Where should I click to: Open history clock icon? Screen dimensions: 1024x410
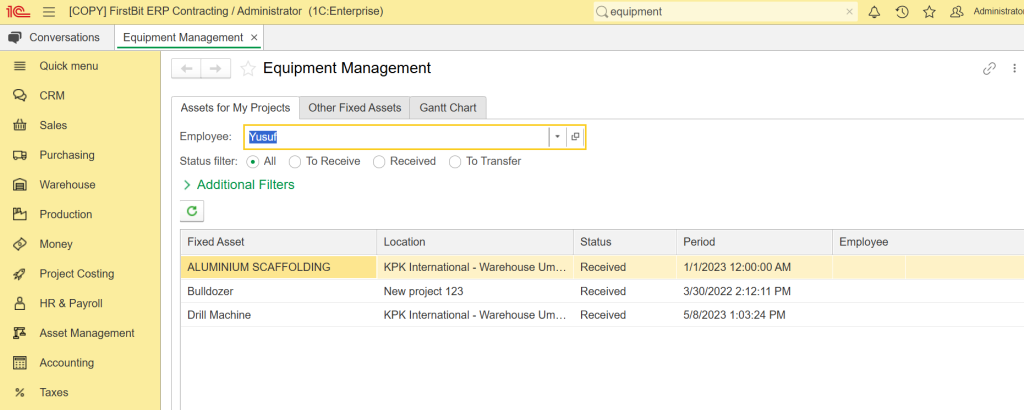(902, 12)
